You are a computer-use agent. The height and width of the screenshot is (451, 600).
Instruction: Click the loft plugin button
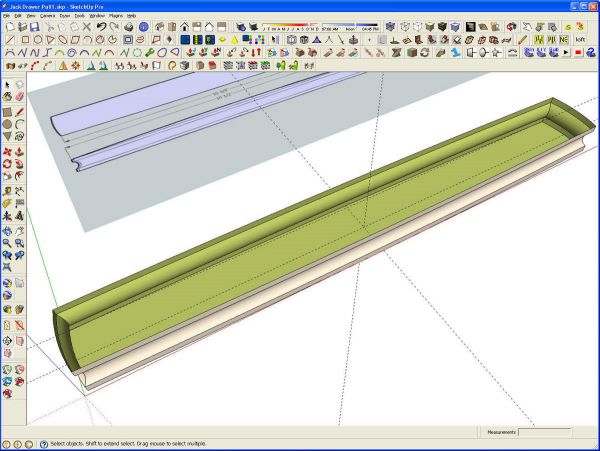580,39
